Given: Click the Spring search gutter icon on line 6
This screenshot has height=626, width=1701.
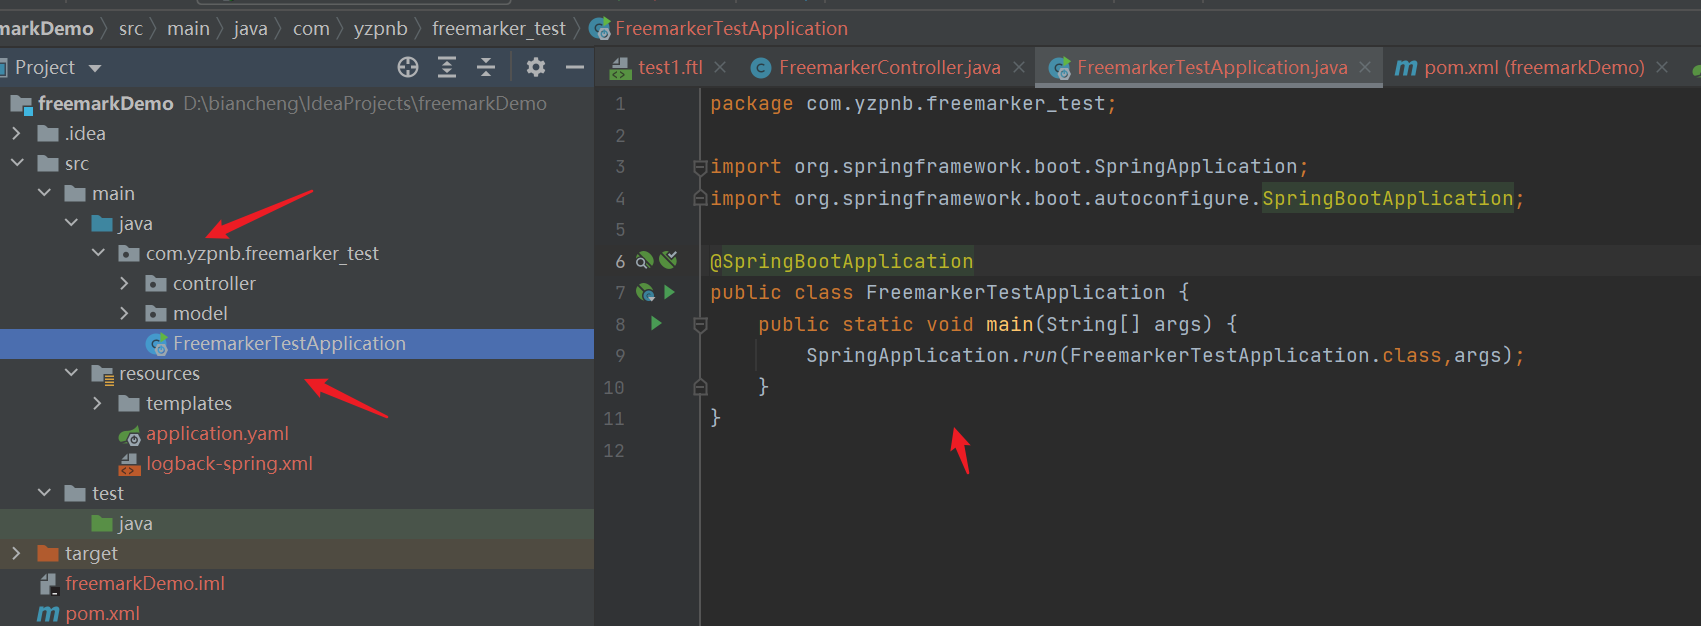Looking at the screenshot, I should 645,260.
